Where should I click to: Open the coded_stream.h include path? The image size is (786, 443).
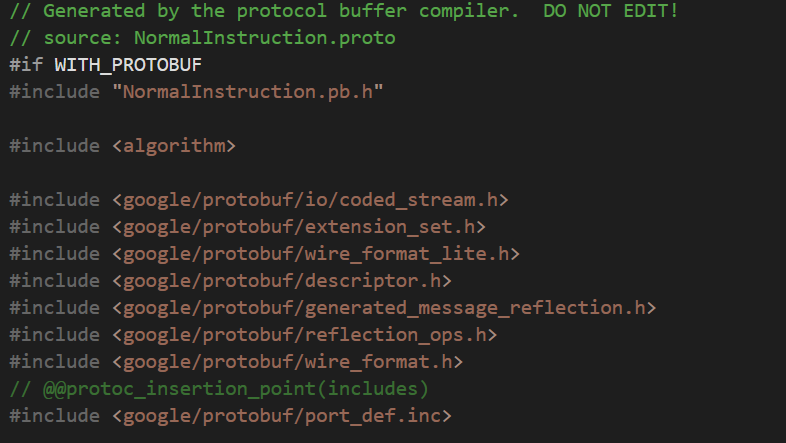[310, 200]
